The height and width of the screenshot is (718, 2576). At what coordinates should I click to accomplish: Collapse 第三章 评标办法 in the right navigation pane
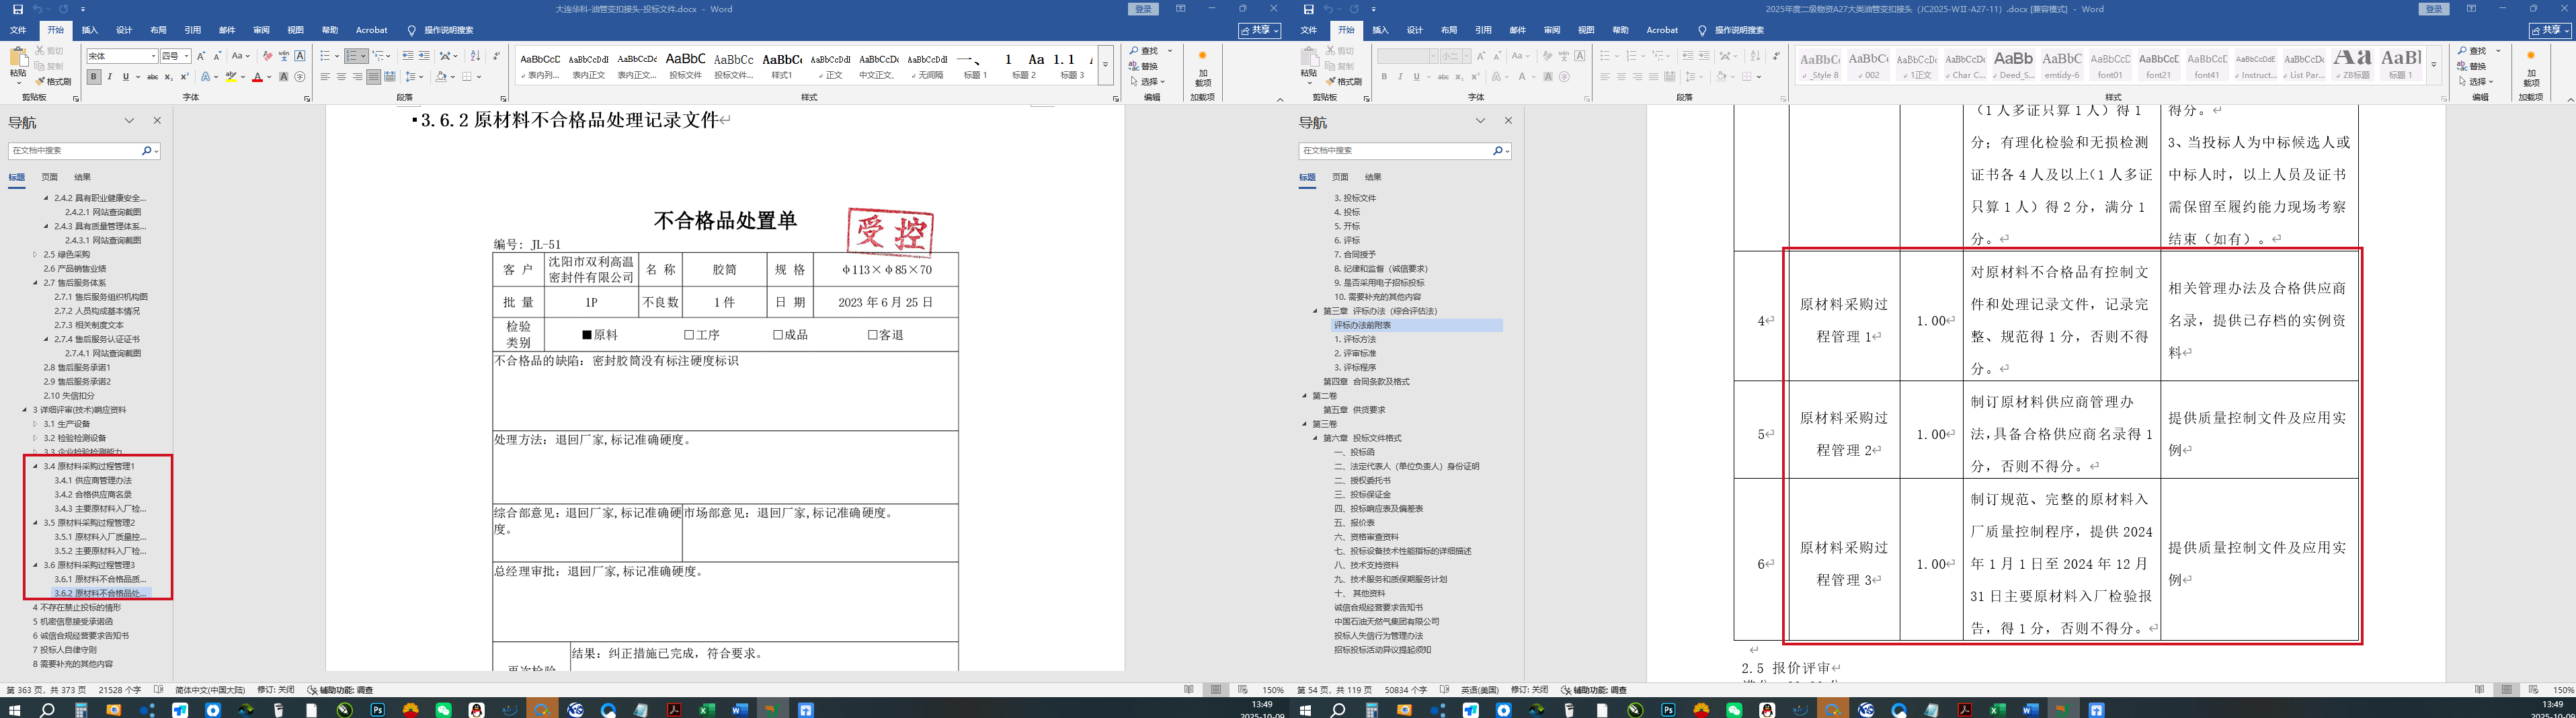click(1315, 311)
